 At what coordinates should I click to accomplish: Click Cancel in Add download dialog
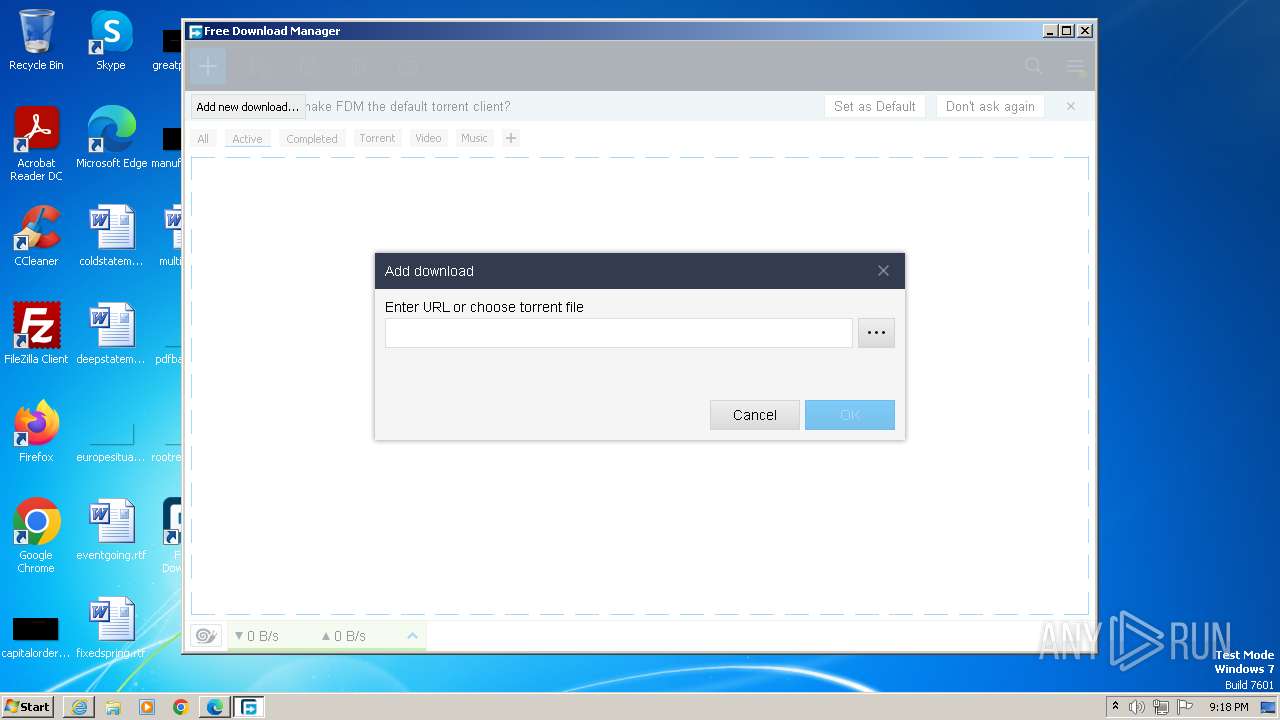[x=755, y=415]
